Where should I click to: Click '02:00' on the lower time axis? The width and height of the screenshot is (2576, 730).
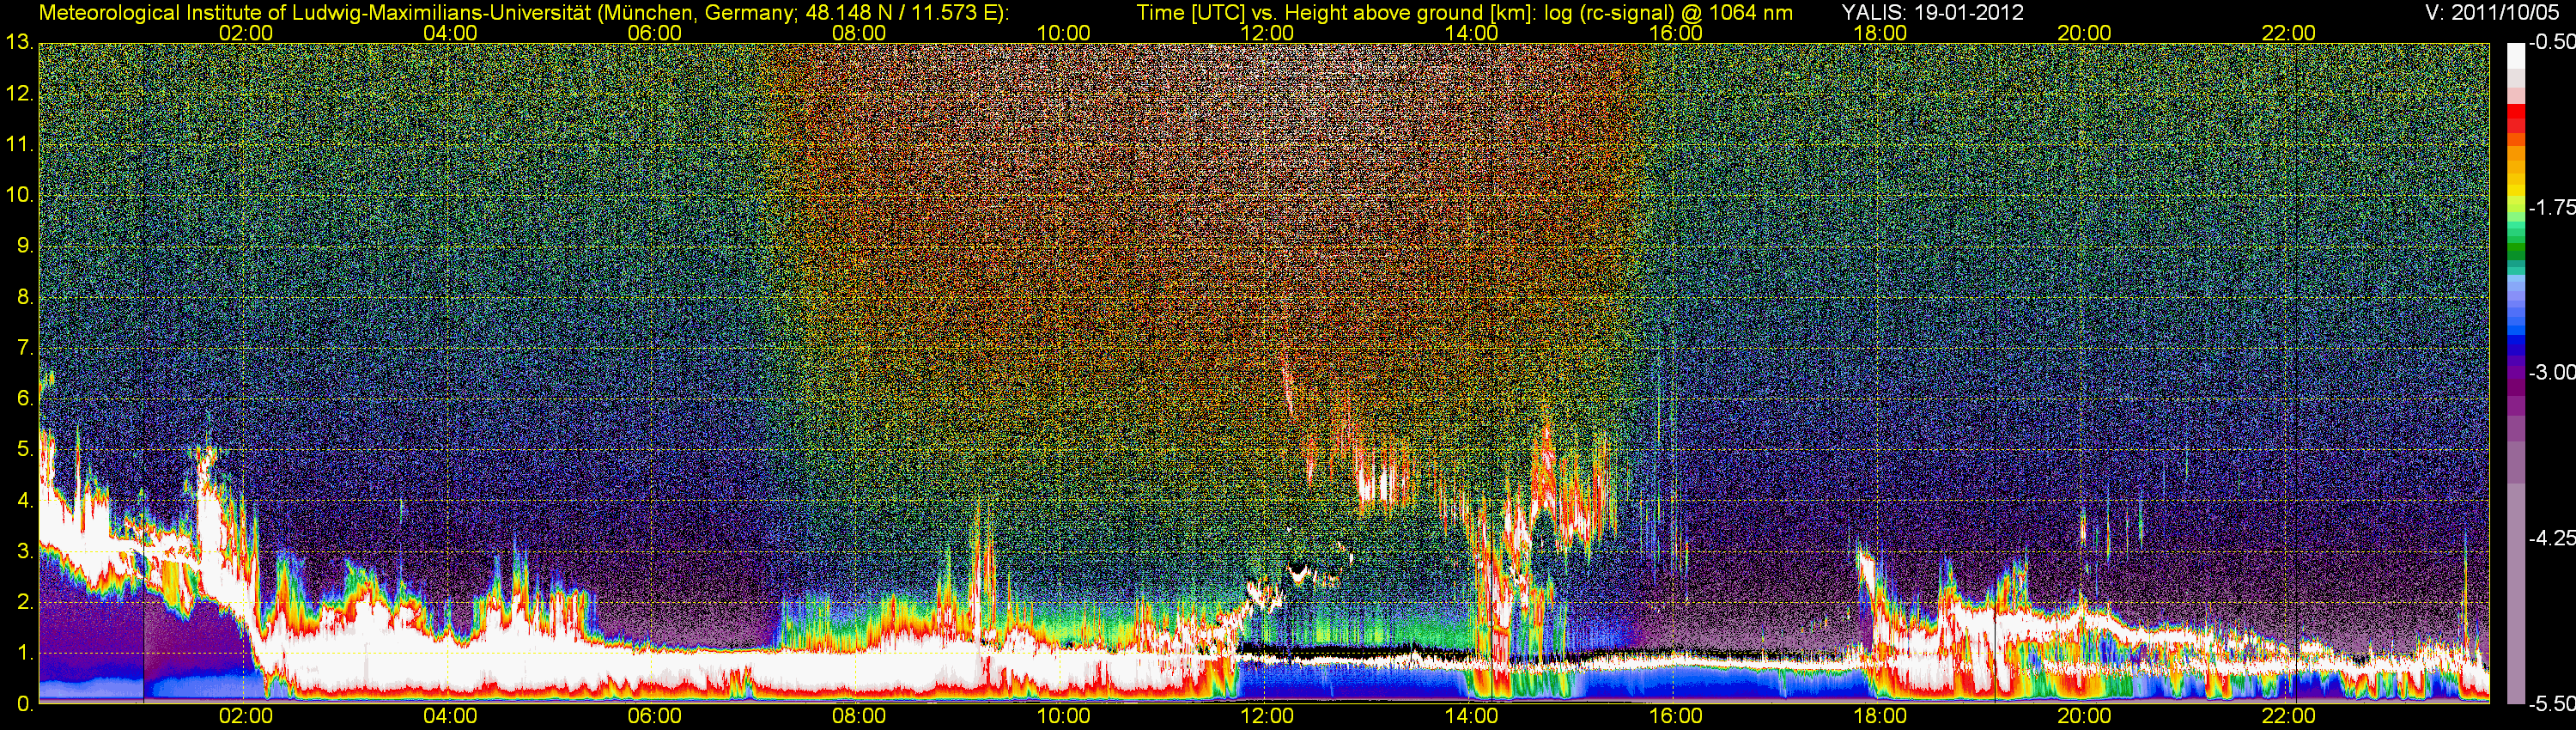pos(246,717)
